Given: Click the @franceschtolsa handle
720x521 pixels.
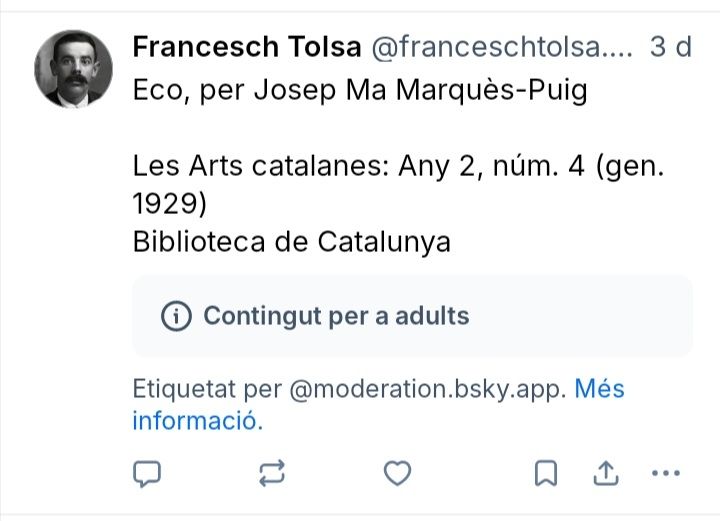Looking at the screenshot, I should (502, 47).
